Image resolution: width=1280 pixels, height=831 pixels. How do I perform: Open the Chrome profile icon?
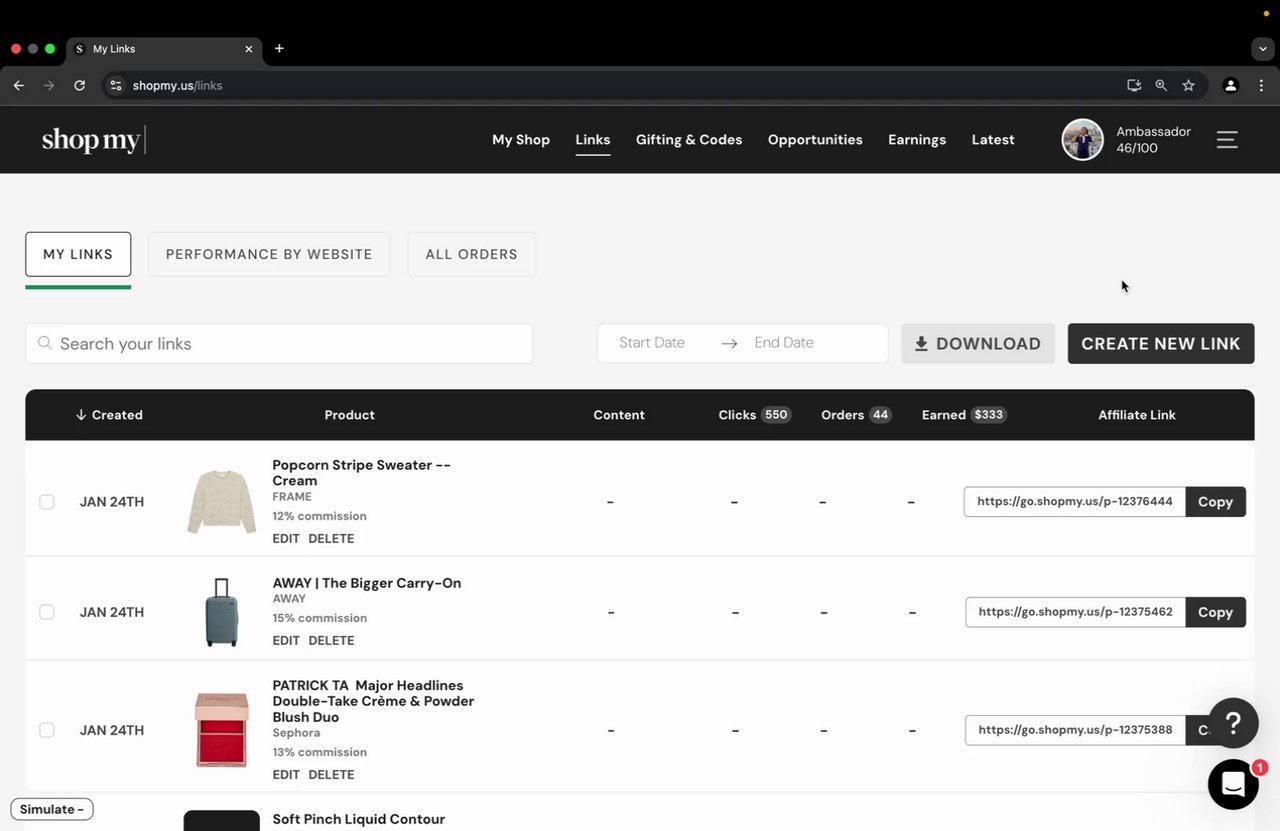[1231, 86]
